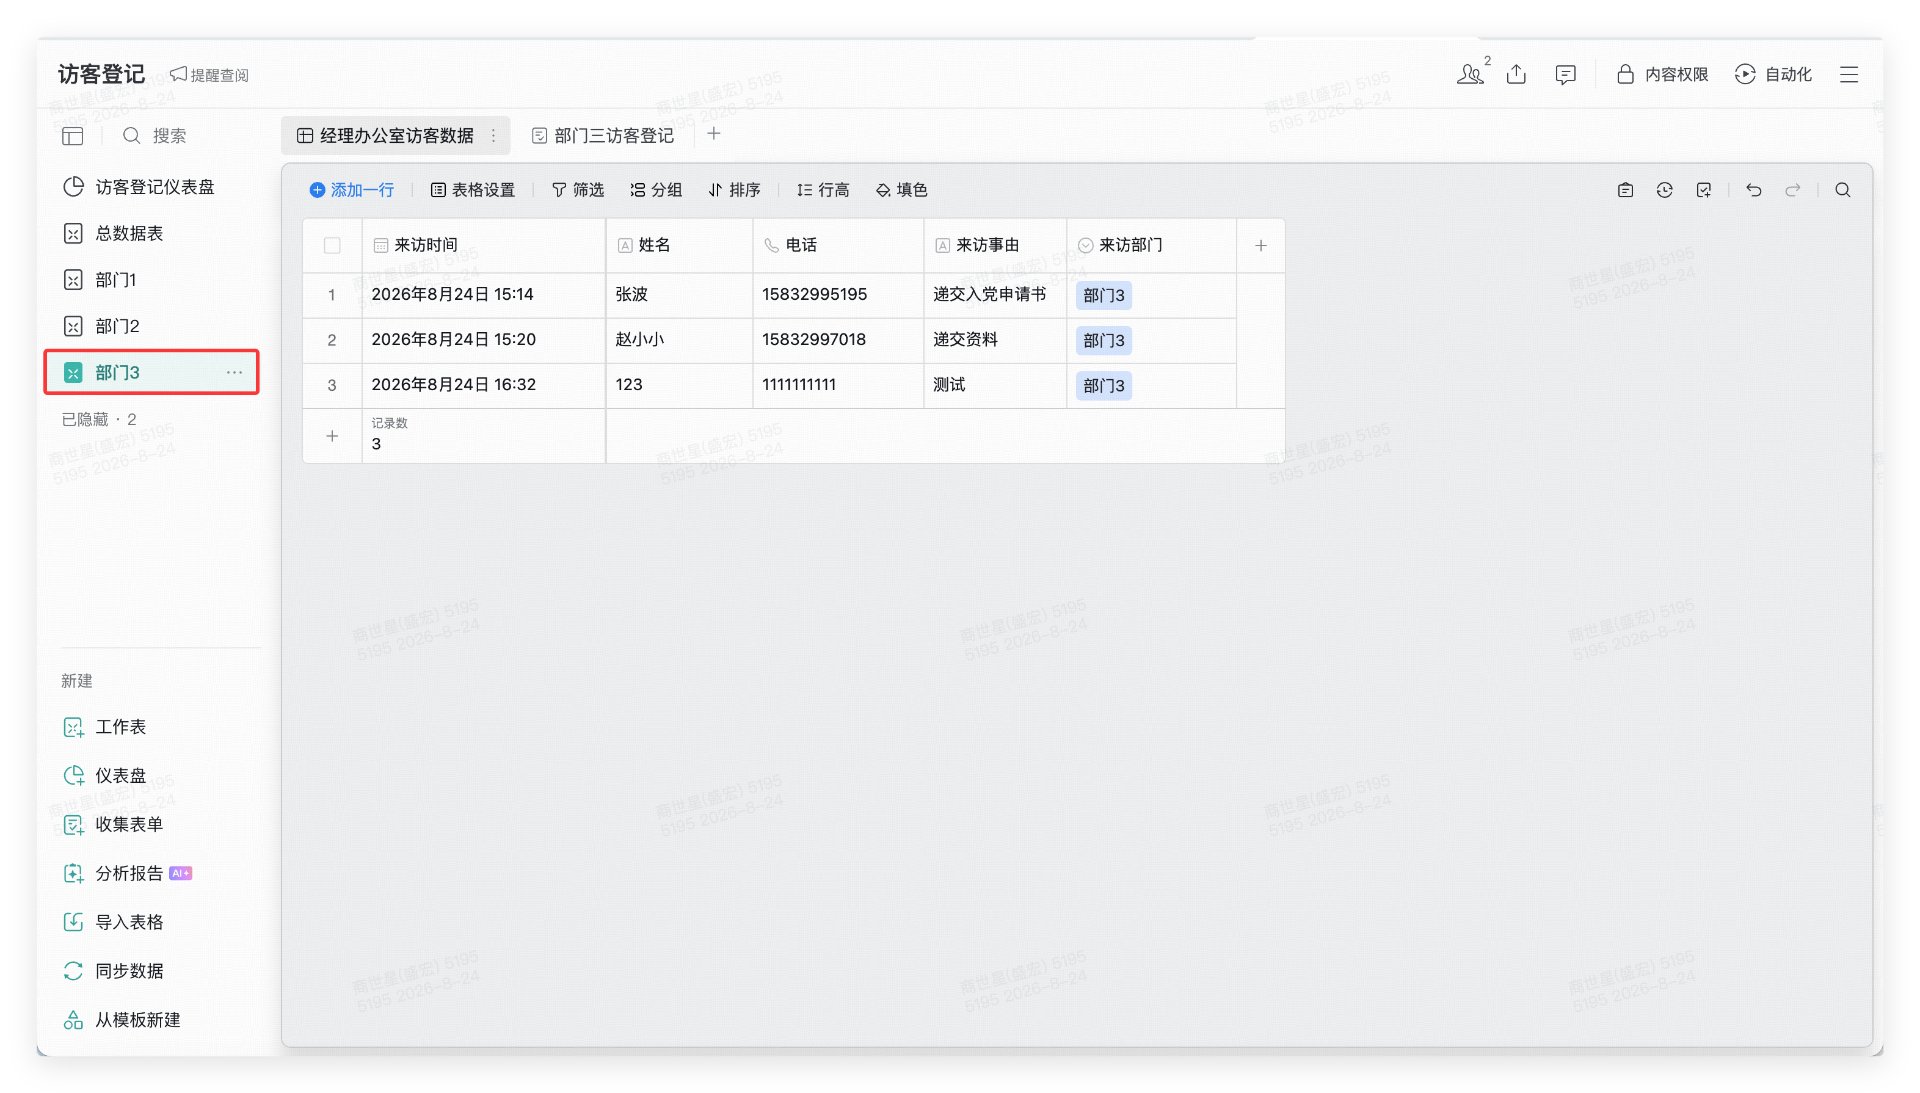Click 姓名 column header

pyautogui.click(x=679, y=245)
